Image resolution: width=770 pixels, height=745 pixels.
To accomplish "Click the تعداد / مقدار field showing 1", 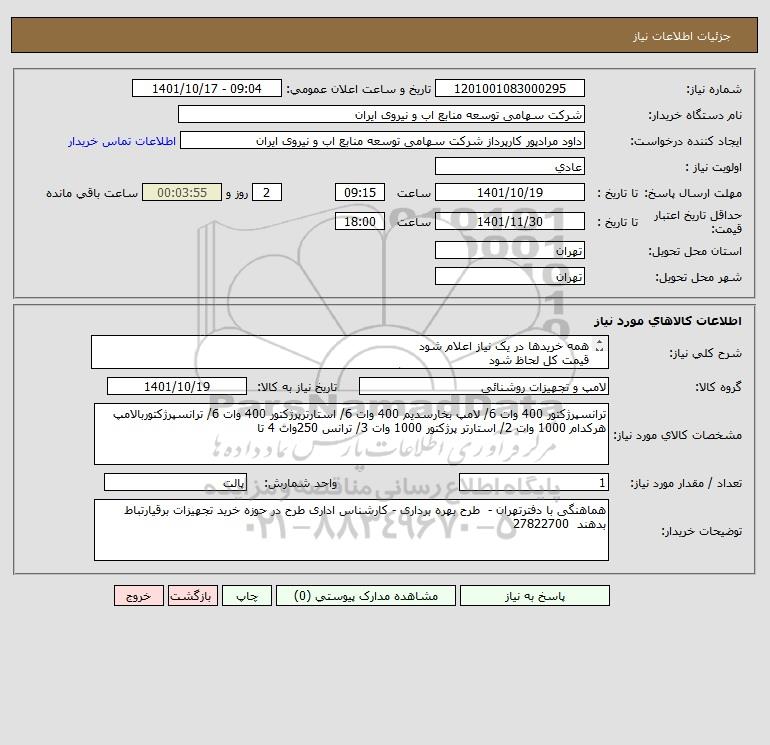I will (x=534, y=482).
